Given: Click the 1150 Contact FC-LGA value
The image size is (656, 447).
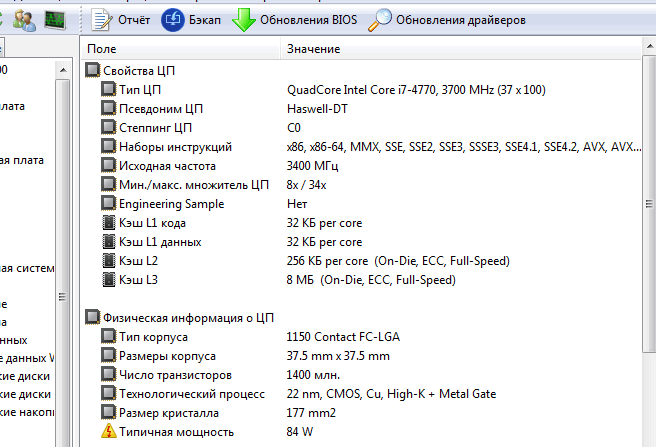Looking at the screenshot, I should 343,337.
